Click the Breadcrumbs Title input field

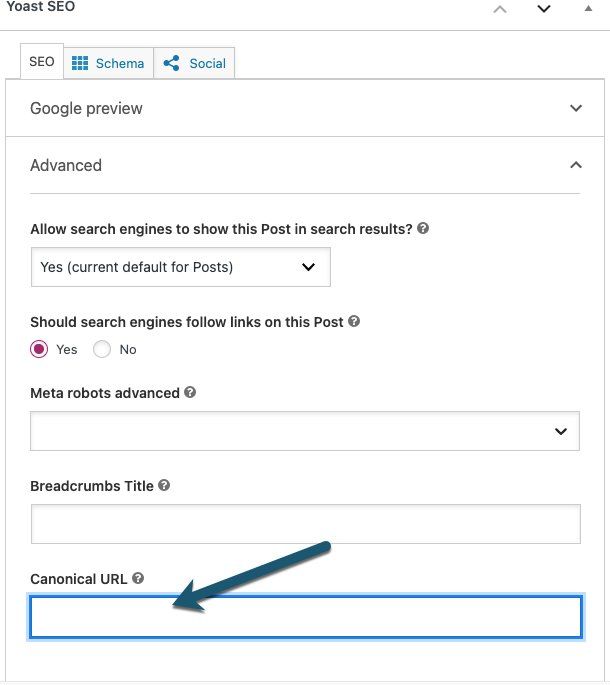click(x=305, y=523)
